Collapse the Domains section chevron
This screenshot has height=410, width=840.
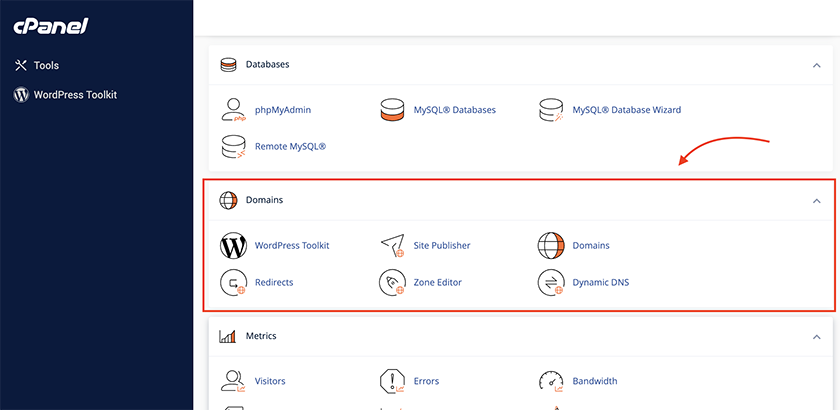tap(816, 201)
